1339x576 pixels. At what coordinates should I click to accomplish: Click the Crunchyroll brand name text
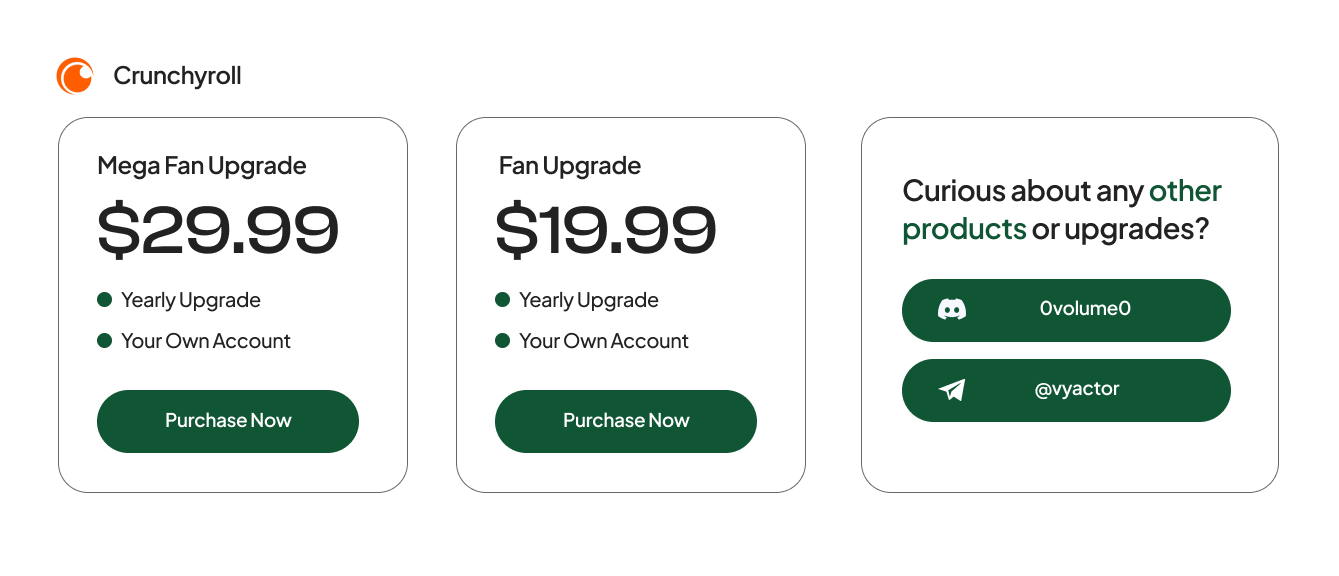point(177,76)
